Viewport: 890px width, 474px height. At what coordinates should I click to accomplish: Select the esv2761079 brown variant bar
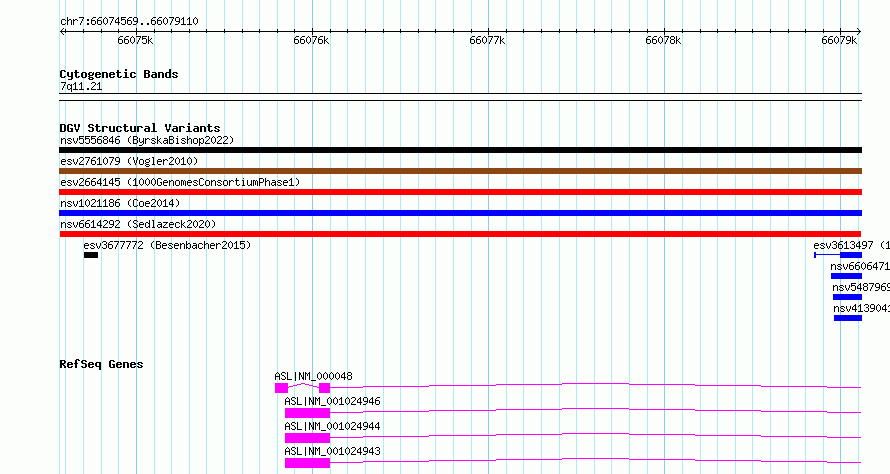460,171
